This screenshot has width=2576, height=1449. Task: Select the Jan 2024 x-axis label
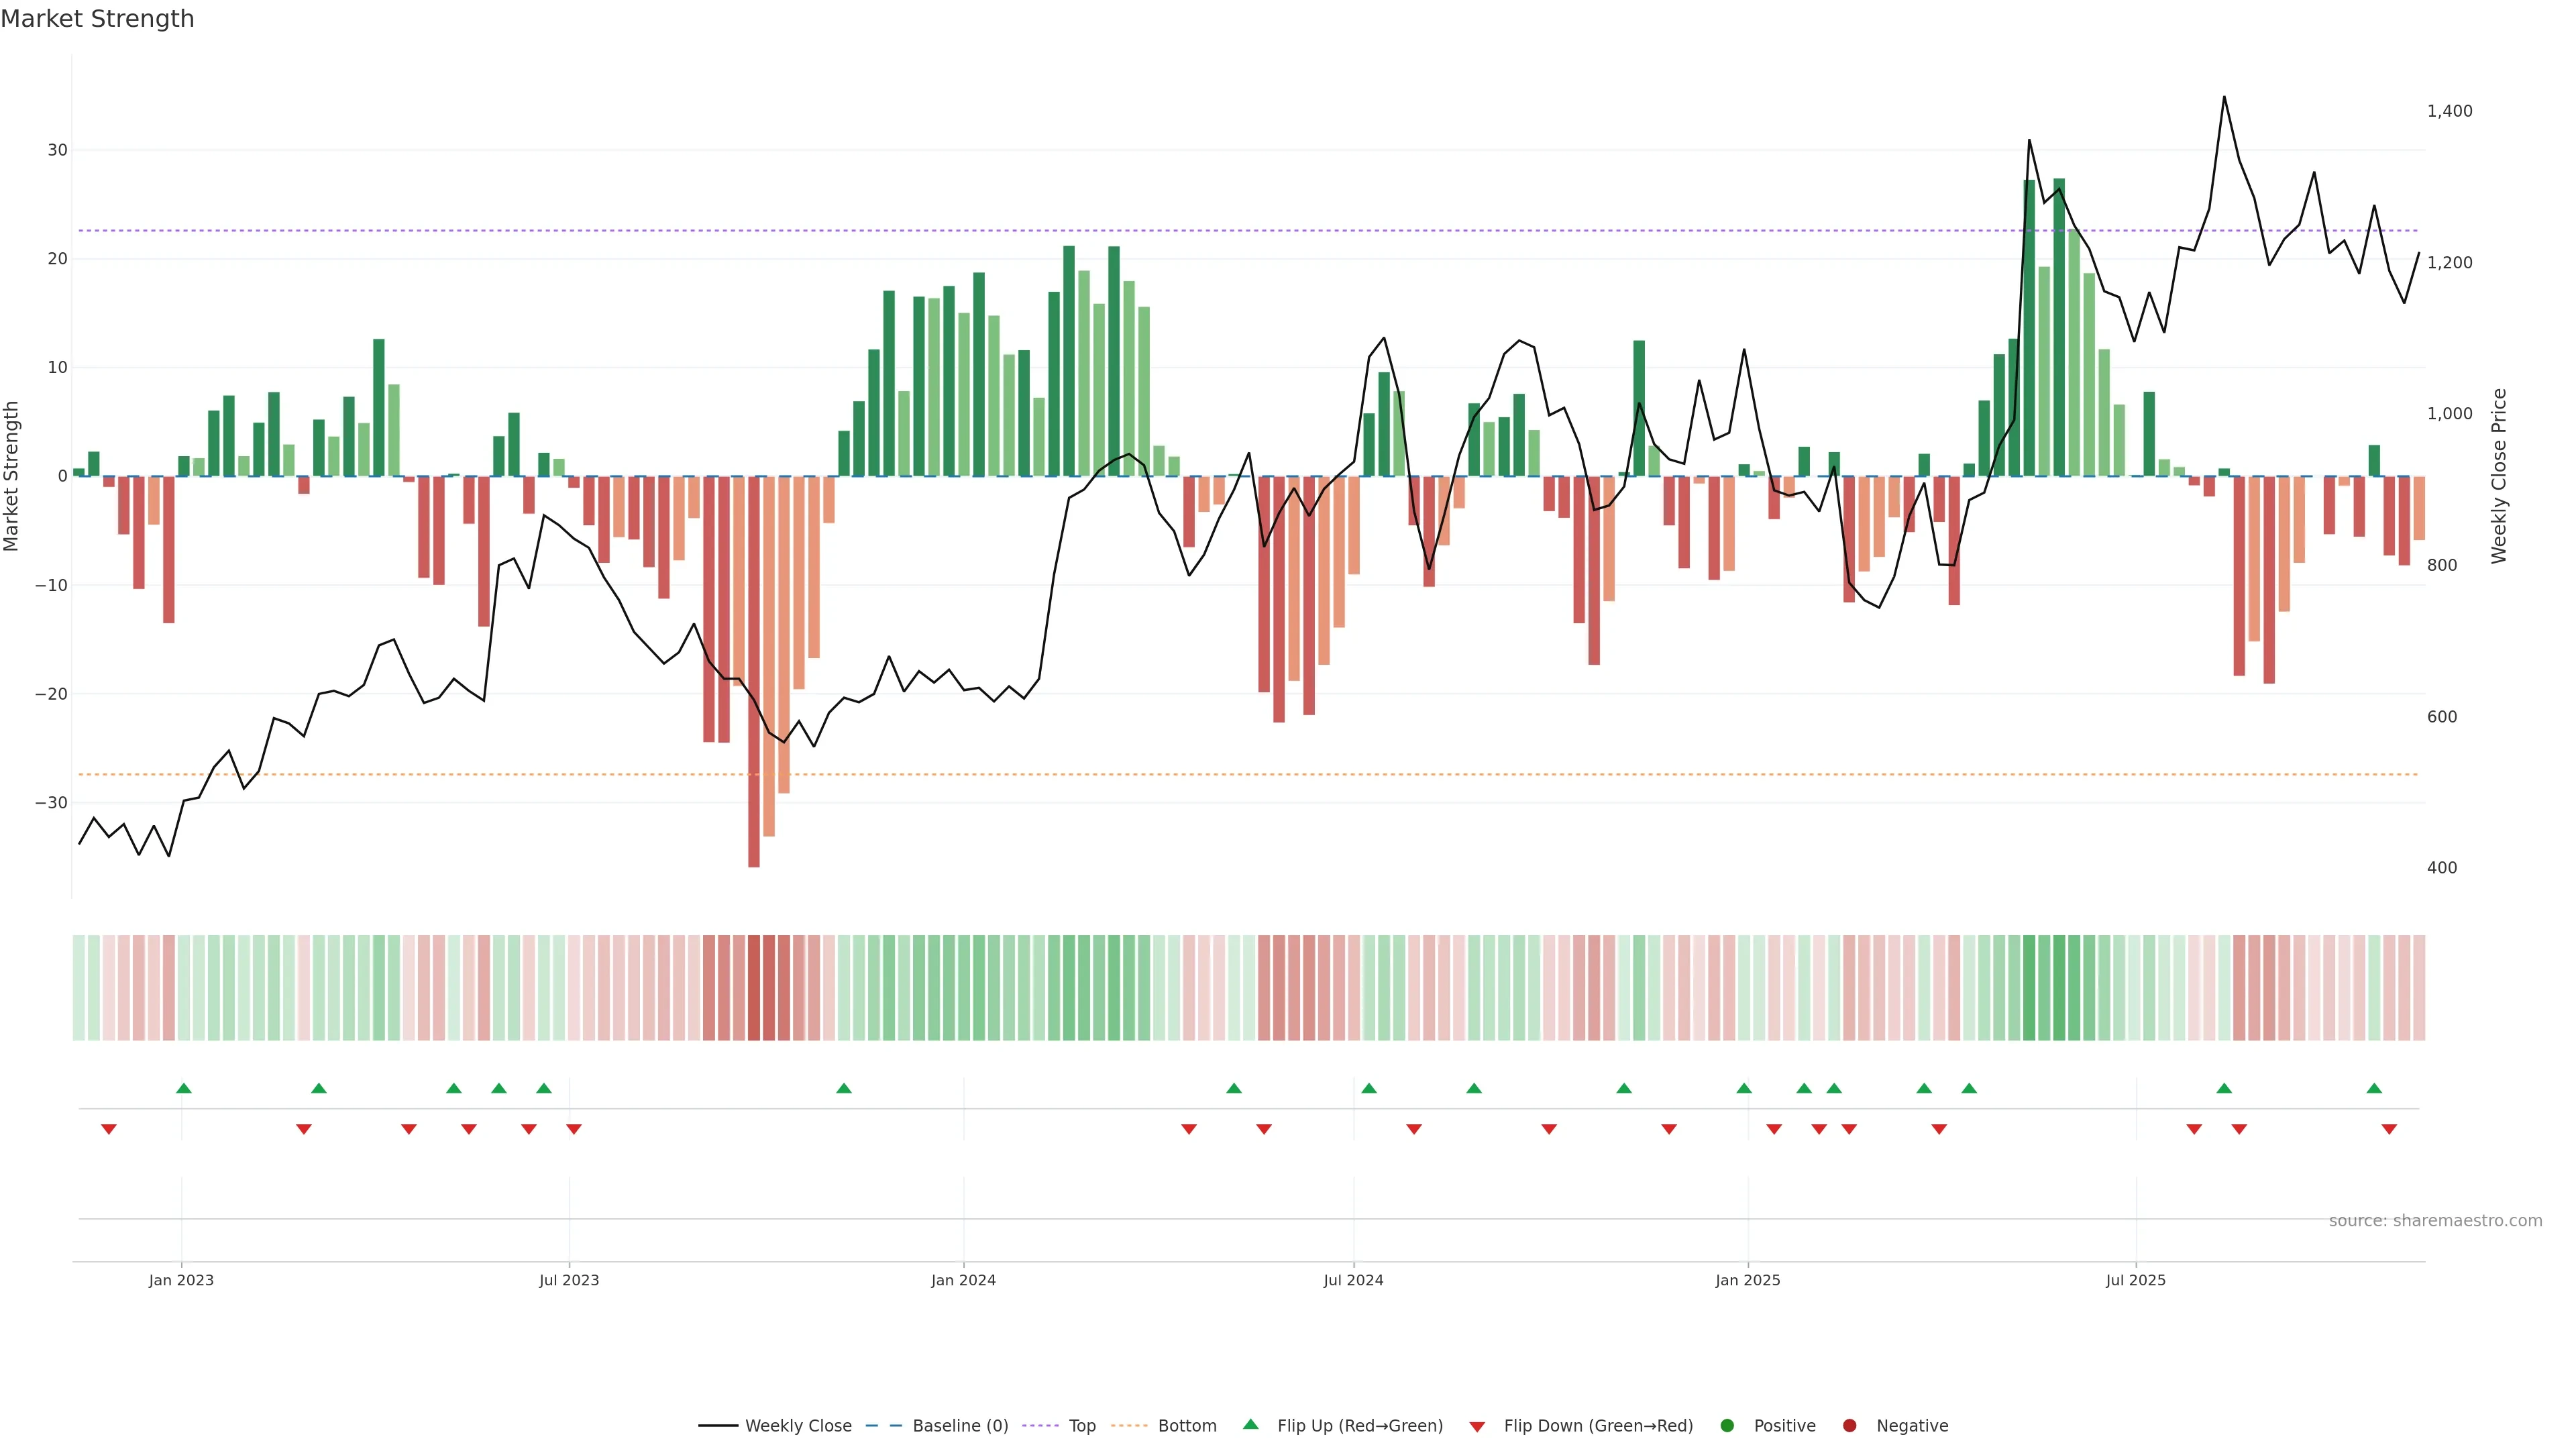[x=963, y=1280]
